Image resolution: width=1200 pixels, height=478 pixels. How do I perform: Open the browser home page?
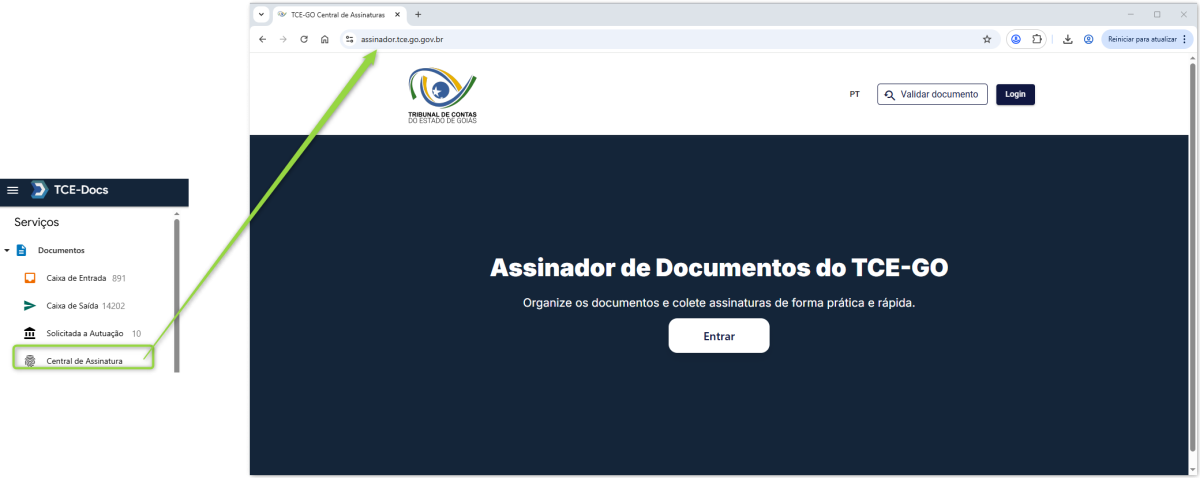[325, 39]
